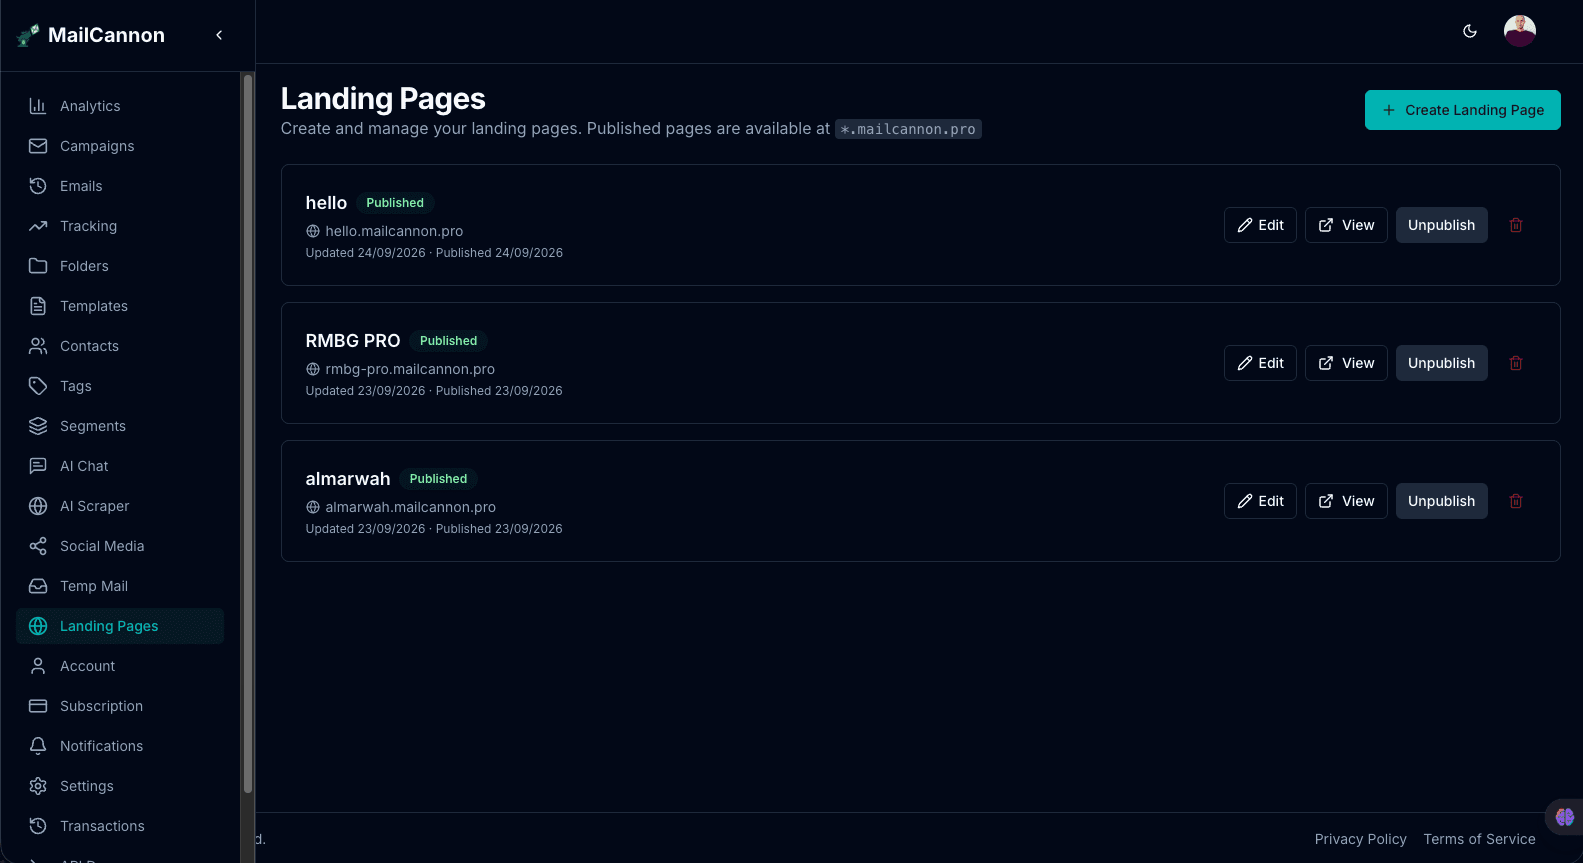This screenshot has height=863, width=1583.
Task: Unpublish the RMBG PRO landing page
Action: pyautogui.click(x=1441, y=363)
